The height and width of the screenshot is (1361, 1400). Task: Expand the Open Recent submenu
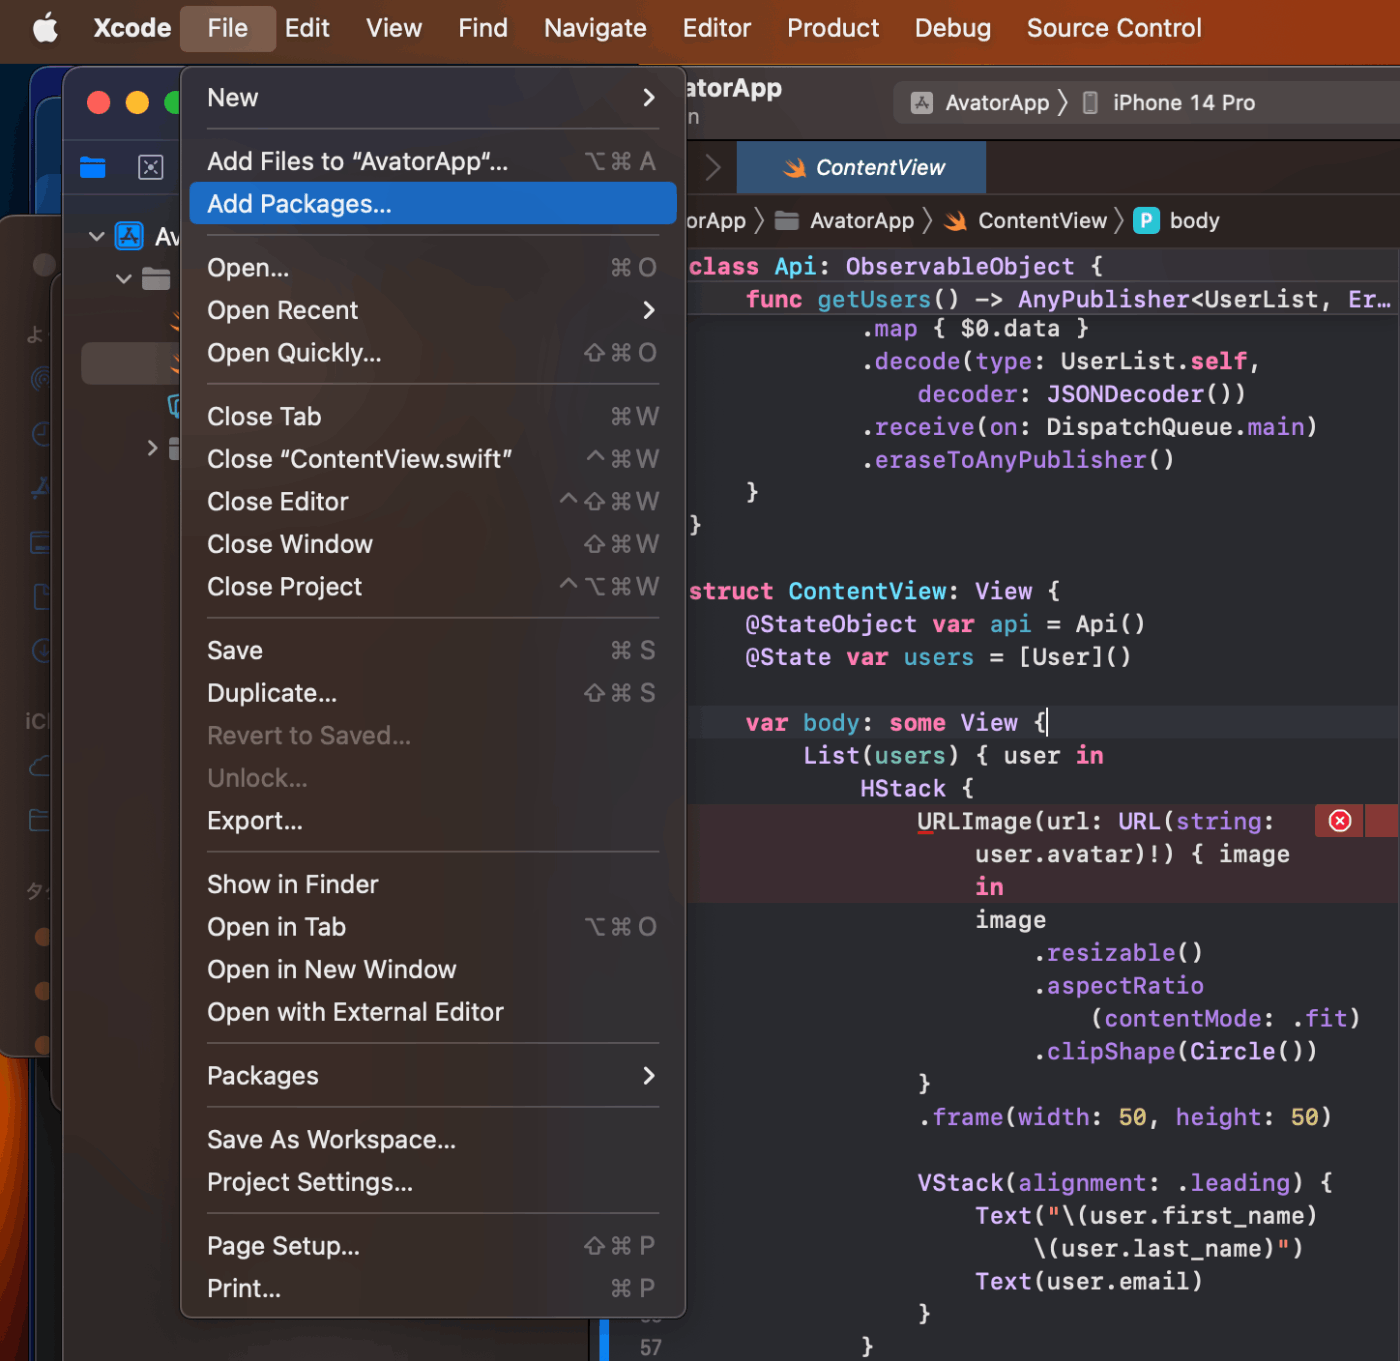(x=432, y=310)
